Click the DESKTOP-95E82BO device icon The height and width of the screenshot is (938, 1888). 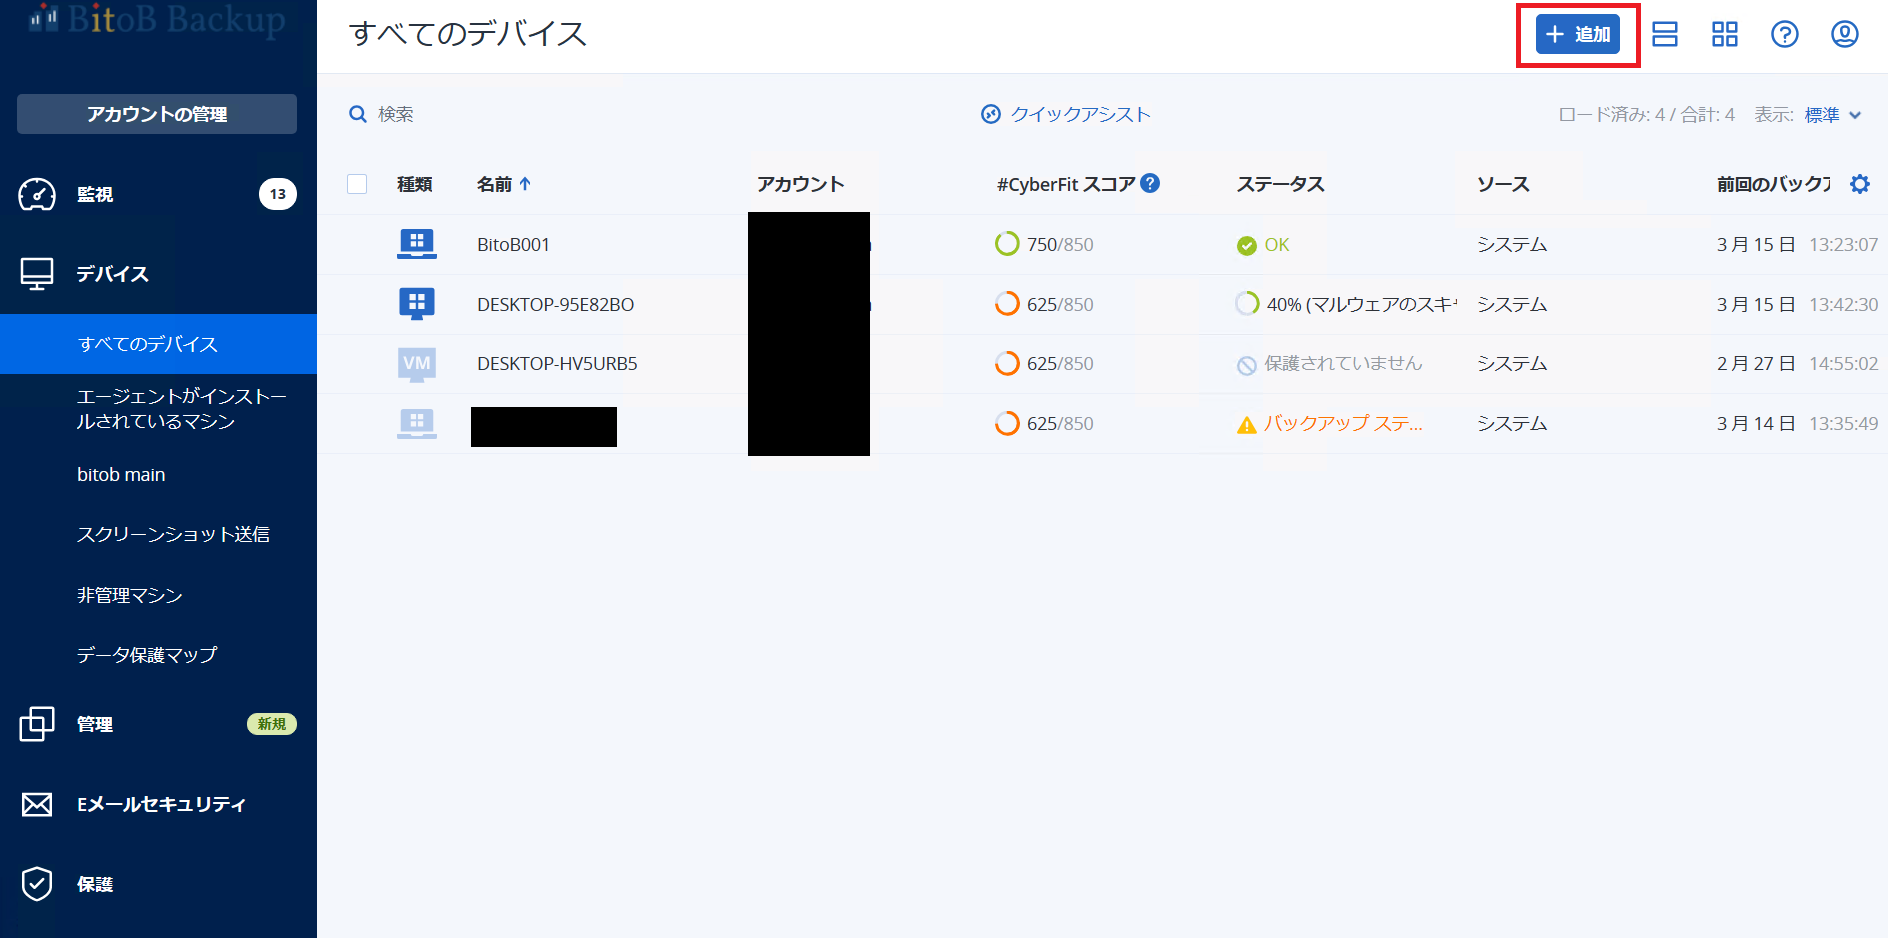click(417, 304)
